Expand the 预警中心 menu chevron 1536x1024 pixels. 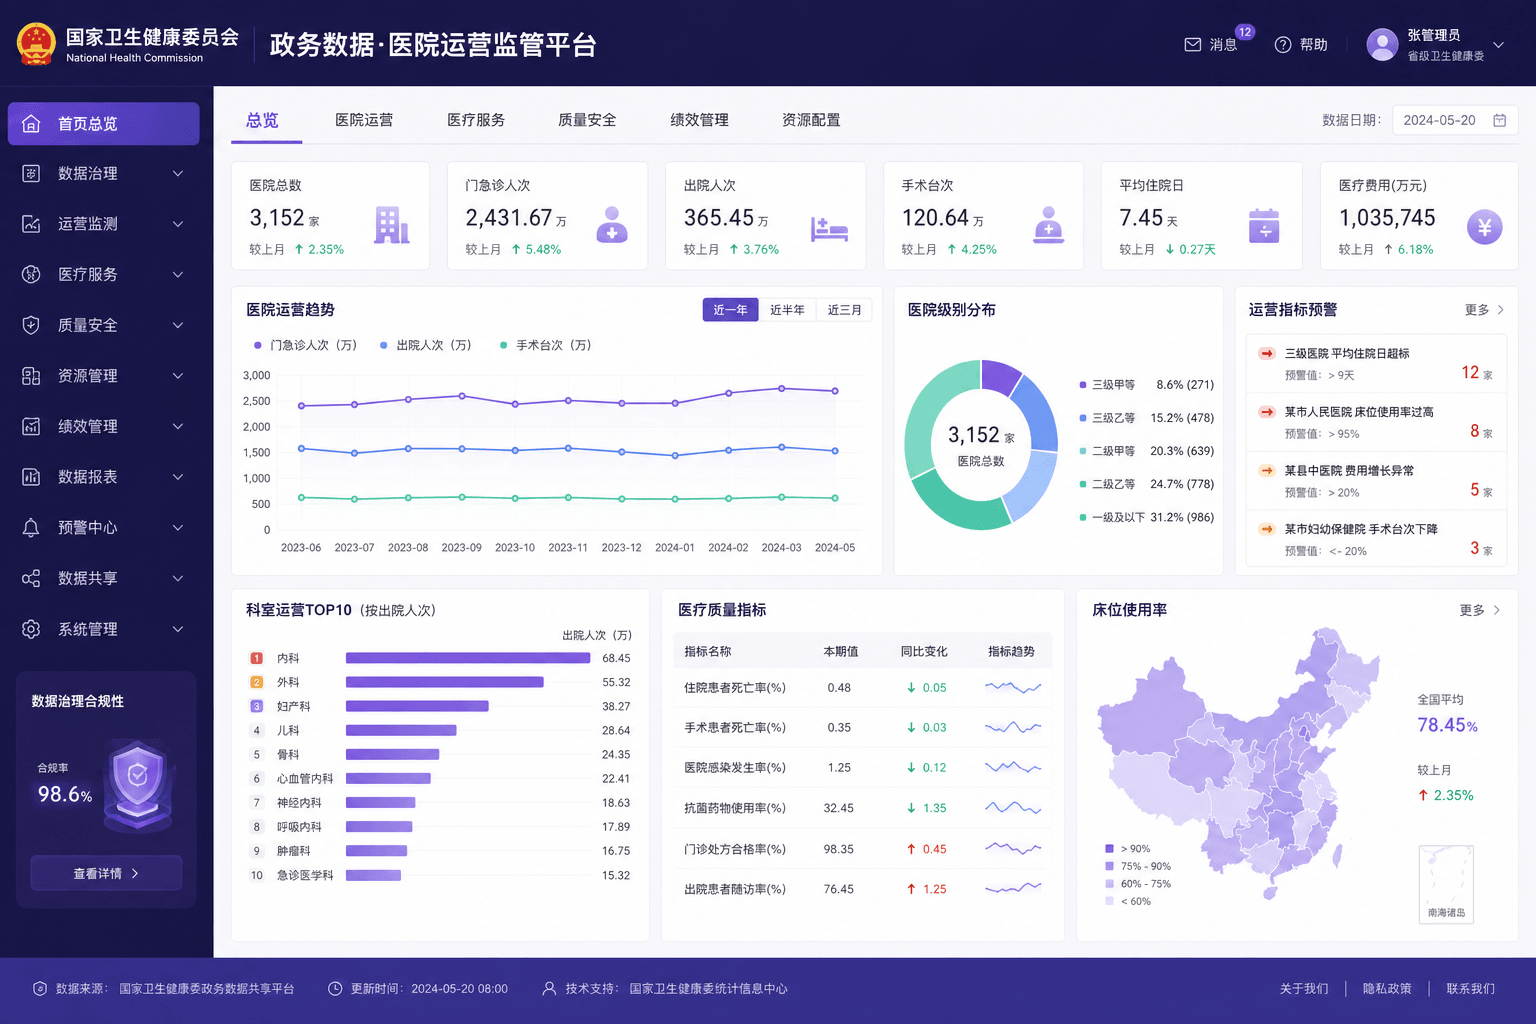[178, 528]
